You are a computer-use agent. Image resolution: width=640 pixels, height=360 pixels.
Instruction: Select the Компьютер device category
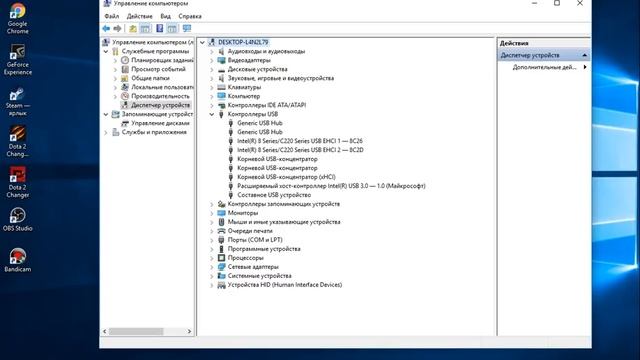tap(244, 96)
